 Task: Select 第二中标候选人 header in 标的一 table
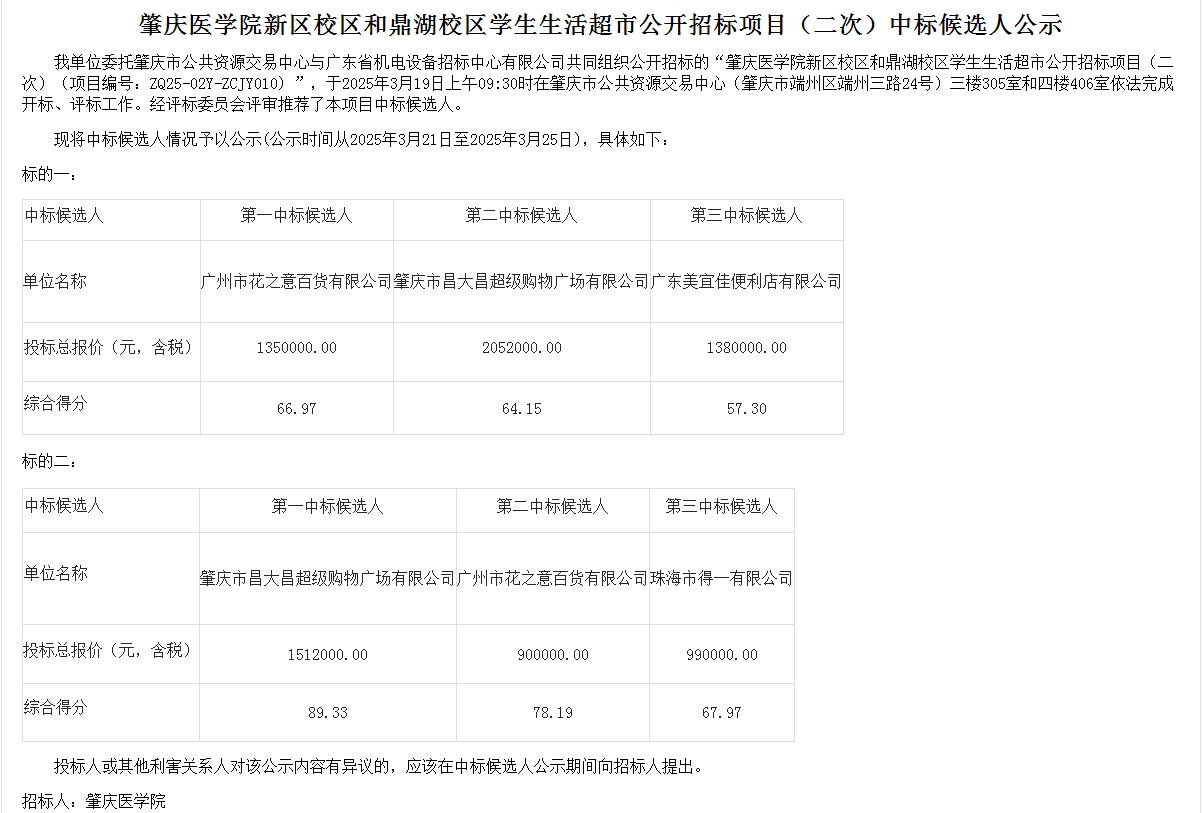tap(521, 216)
